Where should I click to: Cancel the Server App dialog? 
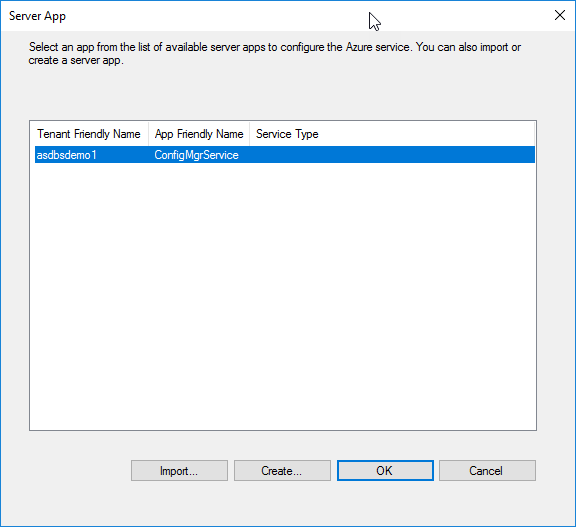(487, 470)
